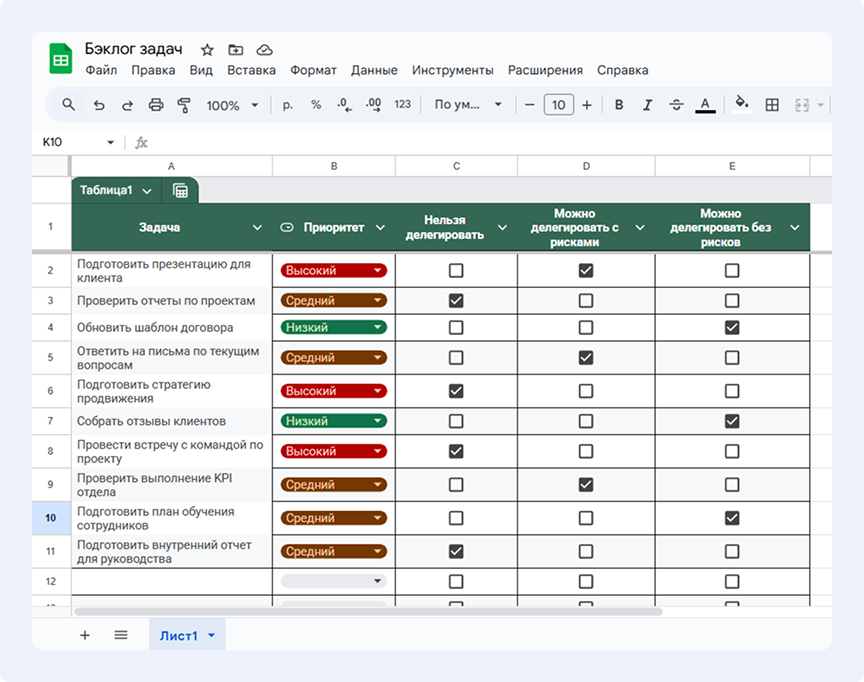
Task: Open the borders tool
Action: 772,105
